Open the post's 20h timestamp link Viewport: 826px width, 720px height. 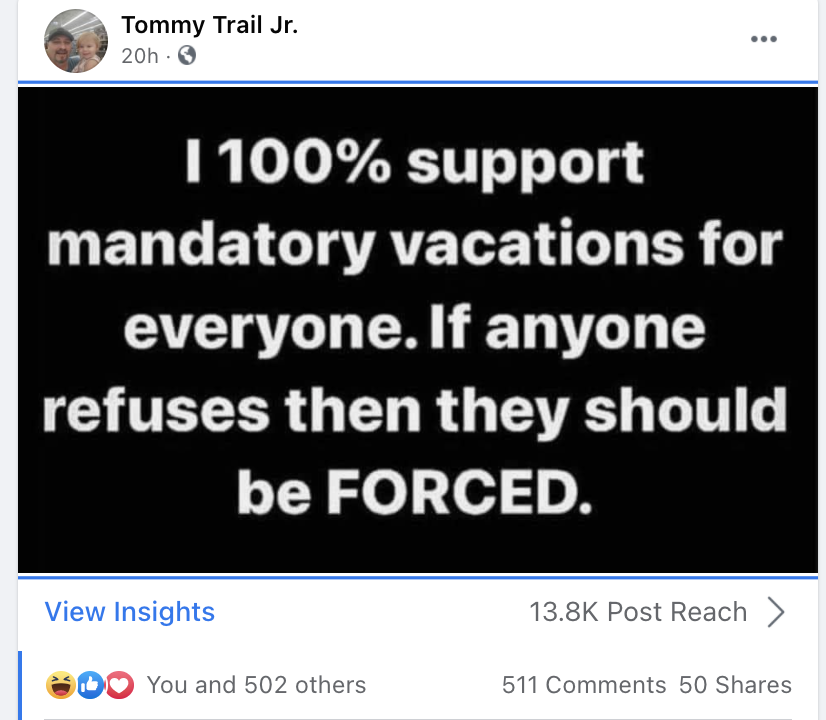click(x=140, y=57)
